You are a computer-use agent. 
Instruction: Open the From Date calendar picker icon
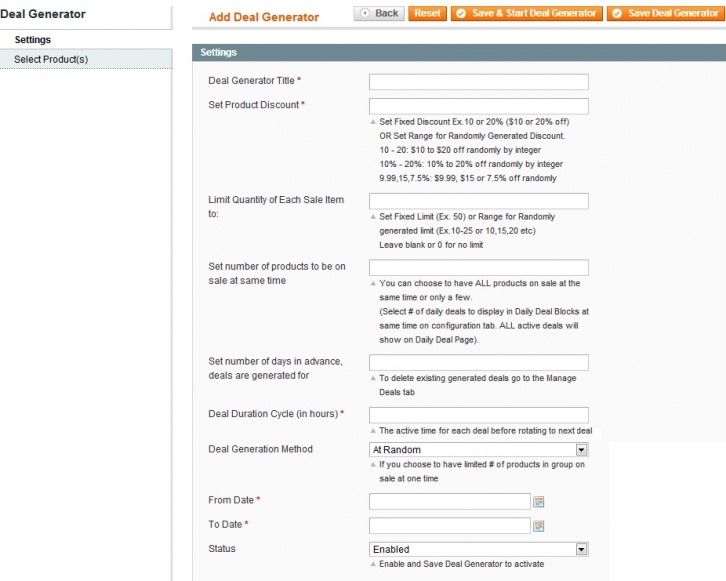pos(538,501)
